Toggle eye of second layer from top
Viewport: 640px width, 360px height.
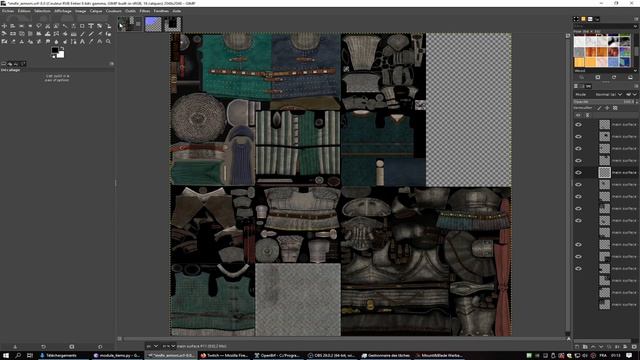coord(578,137)
